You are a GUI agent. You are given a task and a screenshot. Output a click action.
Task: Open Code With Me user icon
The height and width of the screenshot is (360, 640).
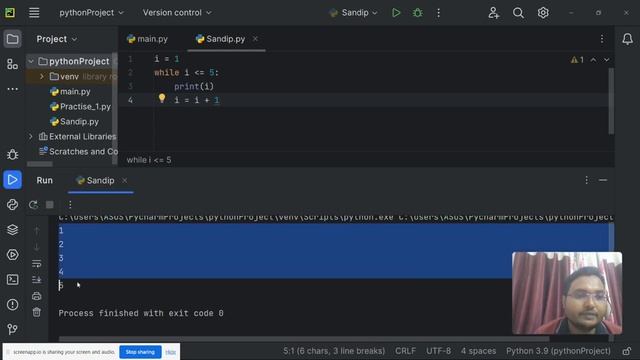click(493, 13)
